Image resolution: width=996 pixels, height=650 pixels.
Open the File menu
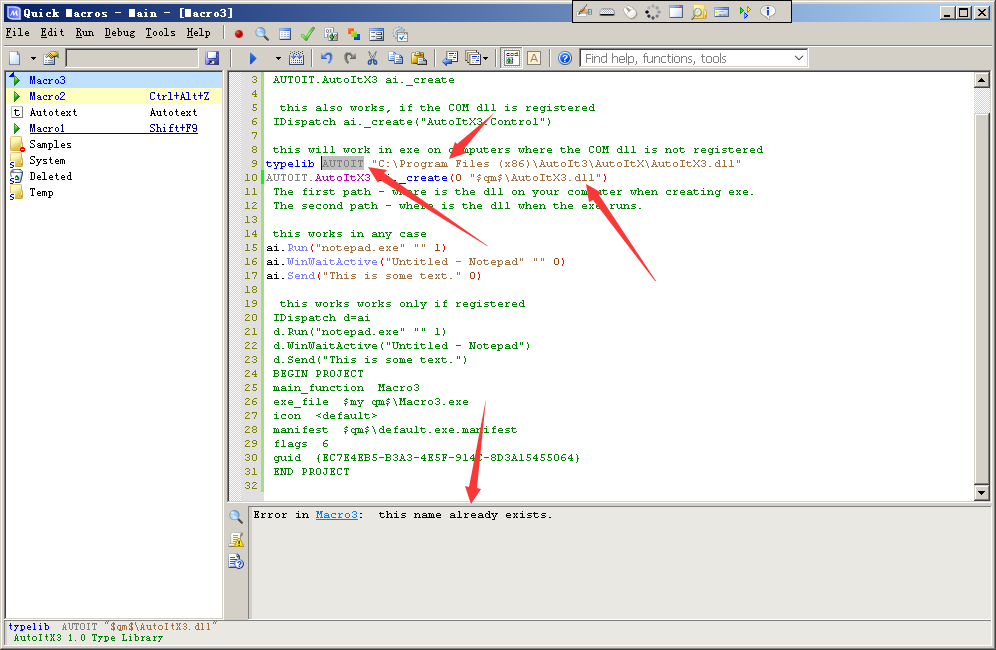click(17, 32)
